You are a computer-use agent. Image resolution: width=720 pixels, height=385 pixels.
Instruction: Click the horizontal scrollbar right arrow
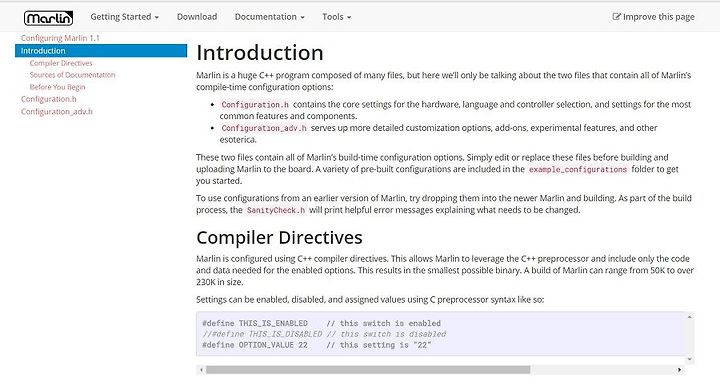[x=680, y=370]
